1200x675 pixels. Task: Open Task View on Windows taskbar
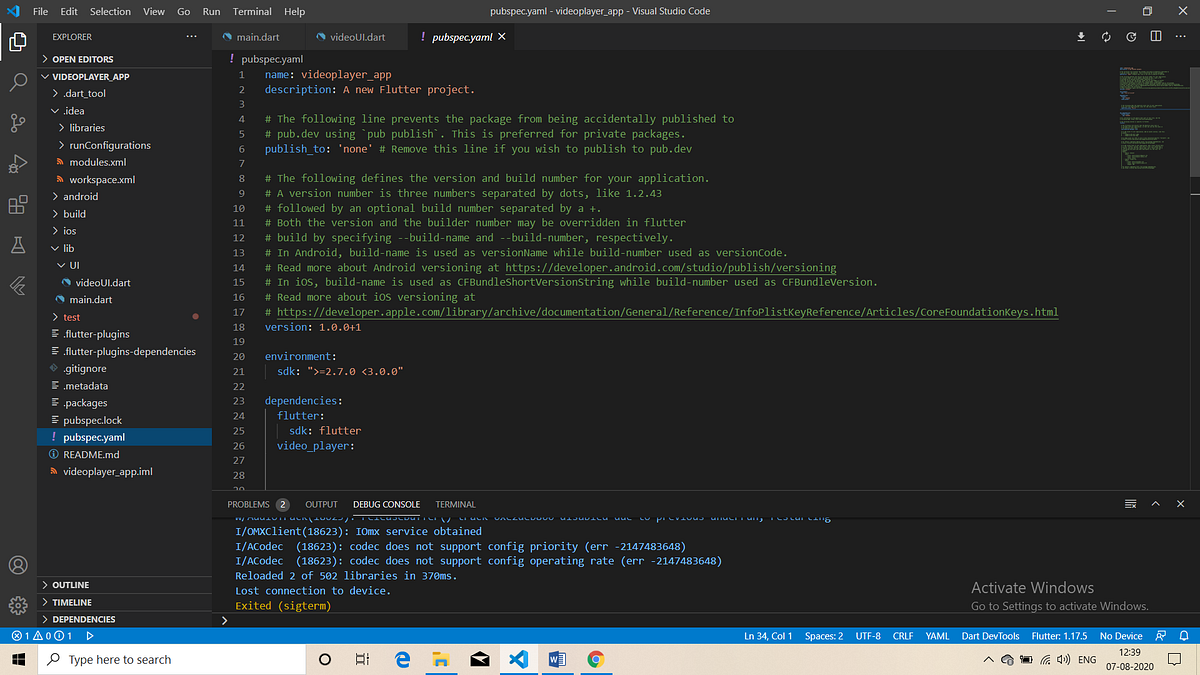tap(363, 660)
